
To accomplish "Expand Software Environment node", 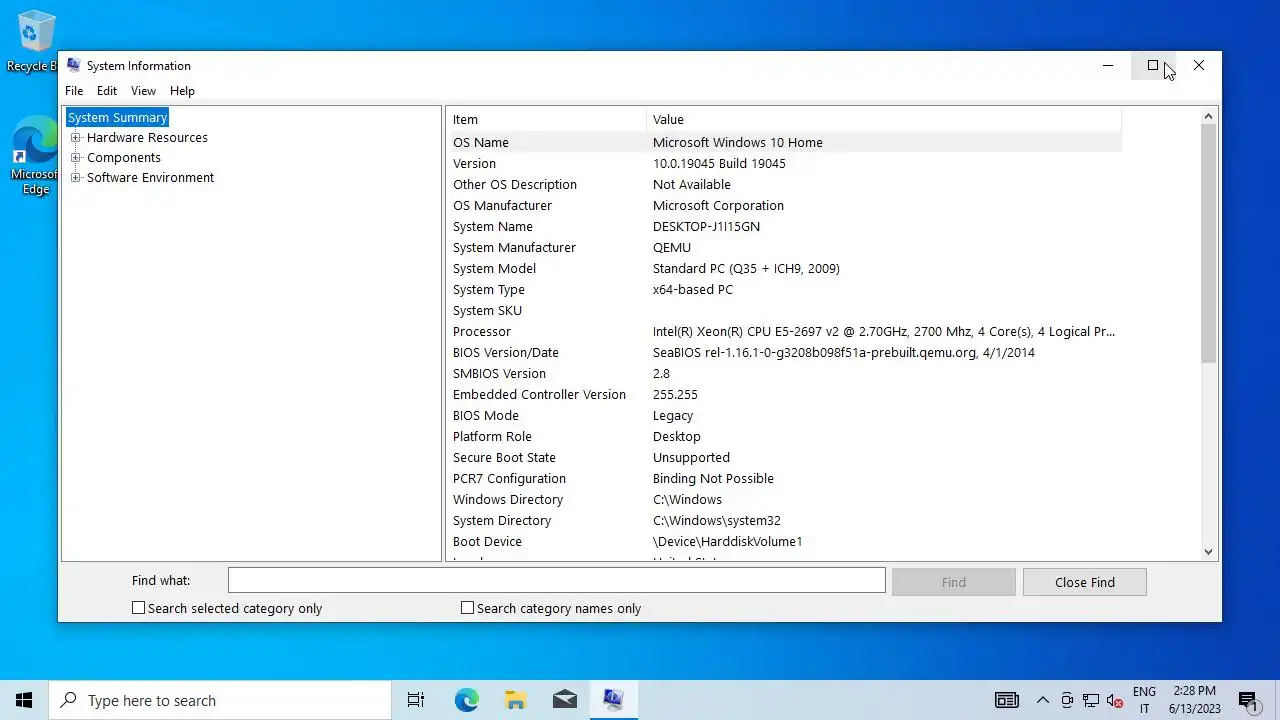I will pyautogui.click(x=76, y=178).
